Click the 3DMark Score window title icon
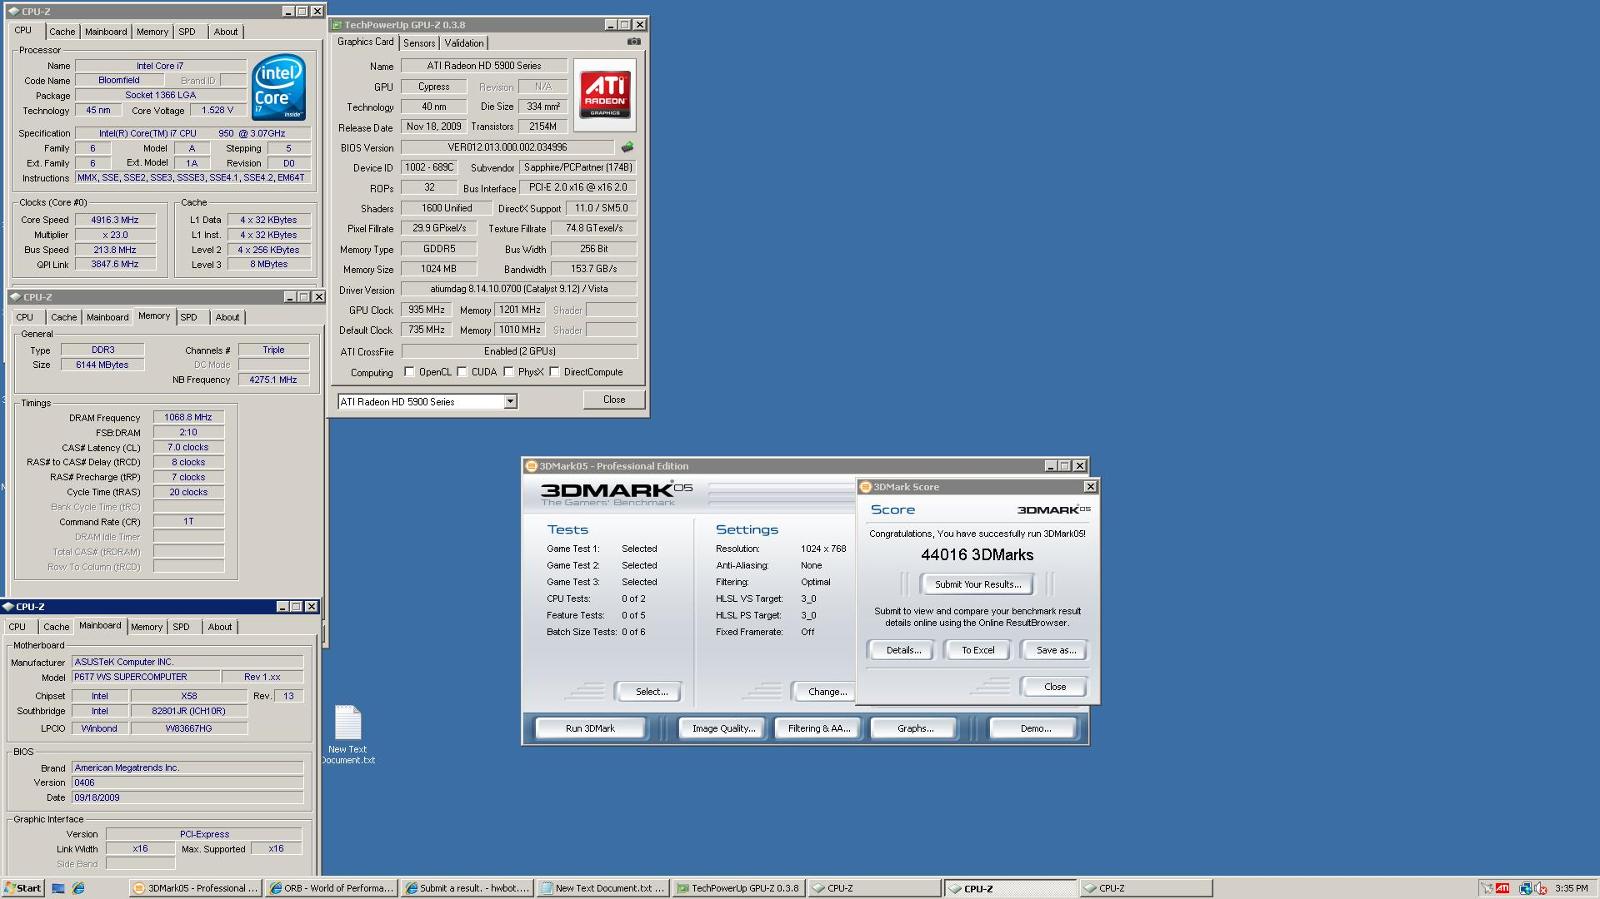 tap(866, 487)
